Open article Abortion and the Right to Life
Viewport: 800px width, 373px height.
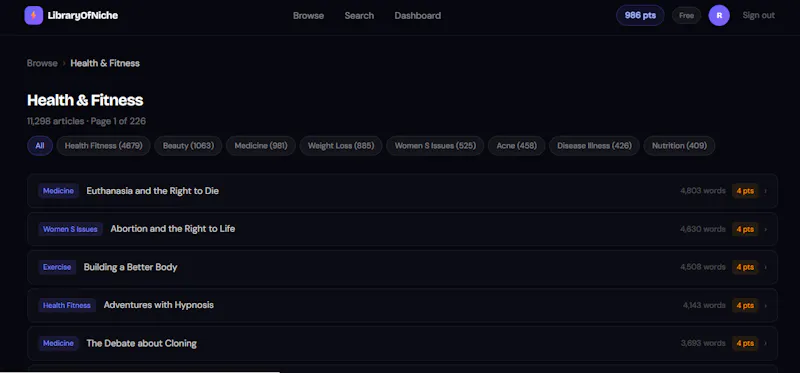click(x=402, y=229)
